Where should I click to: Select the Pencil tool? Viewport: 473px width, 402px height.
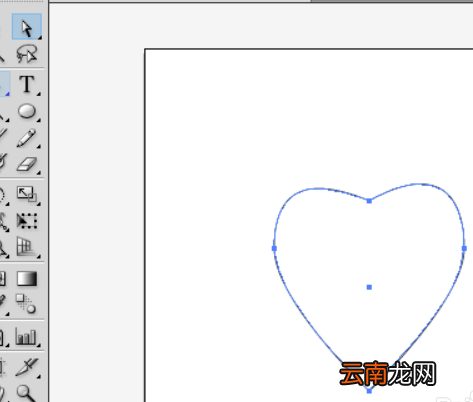(x=27, y=138)
